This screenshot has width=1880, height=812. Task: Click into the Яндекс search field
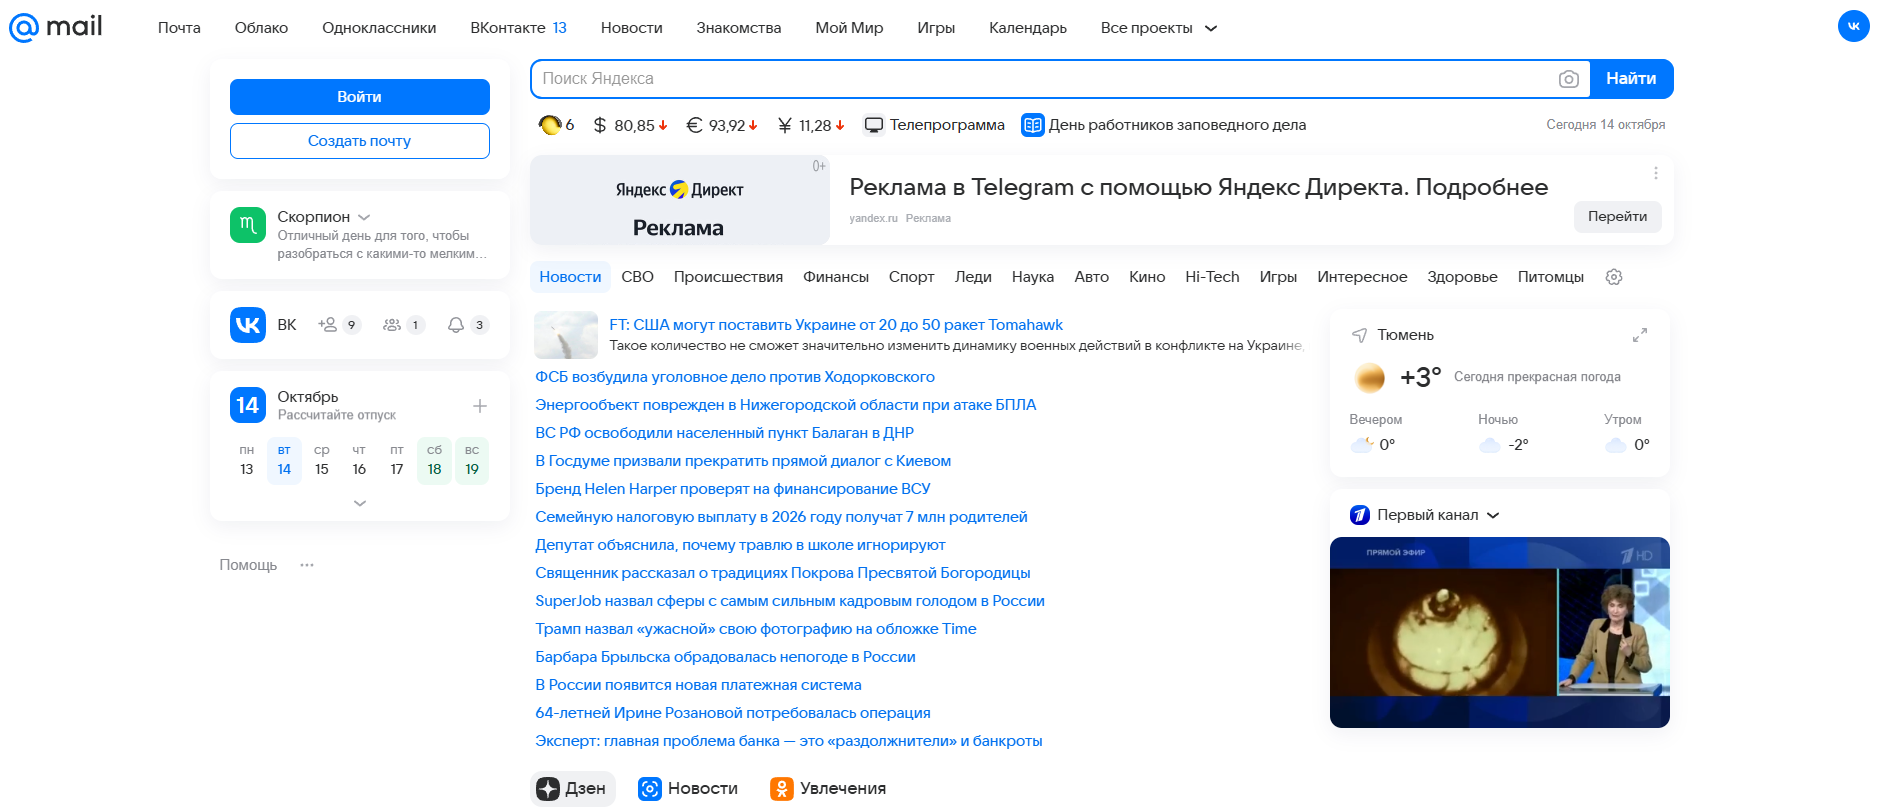click(x=1040, y=79)
